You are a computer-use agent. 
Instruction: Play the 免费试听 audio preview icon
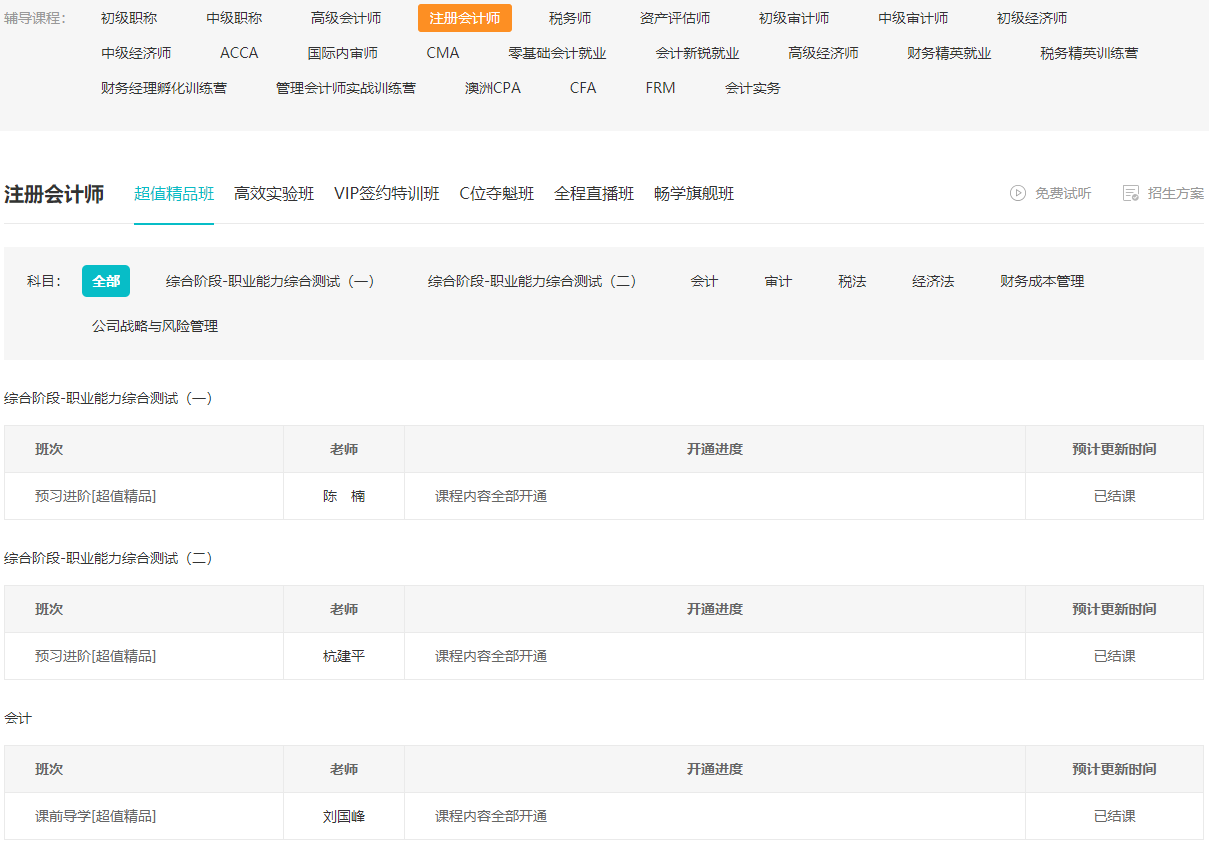coord(1019,195)
